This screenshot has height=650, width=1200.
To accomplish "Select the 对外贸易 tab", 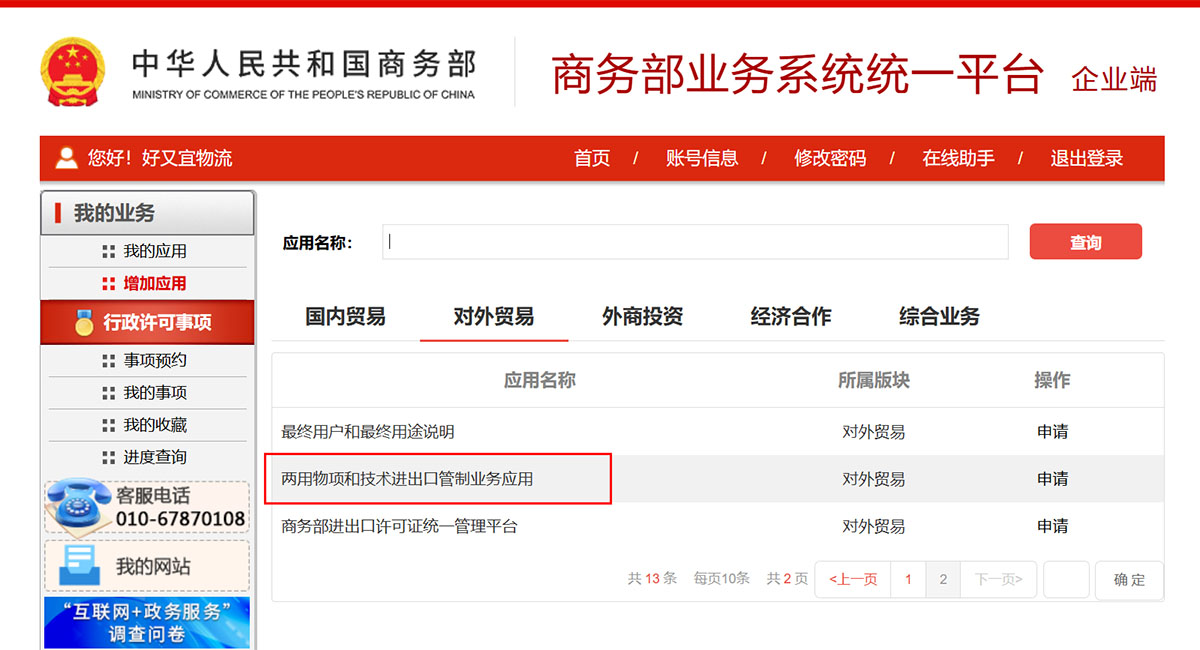I will pos(494,316).
